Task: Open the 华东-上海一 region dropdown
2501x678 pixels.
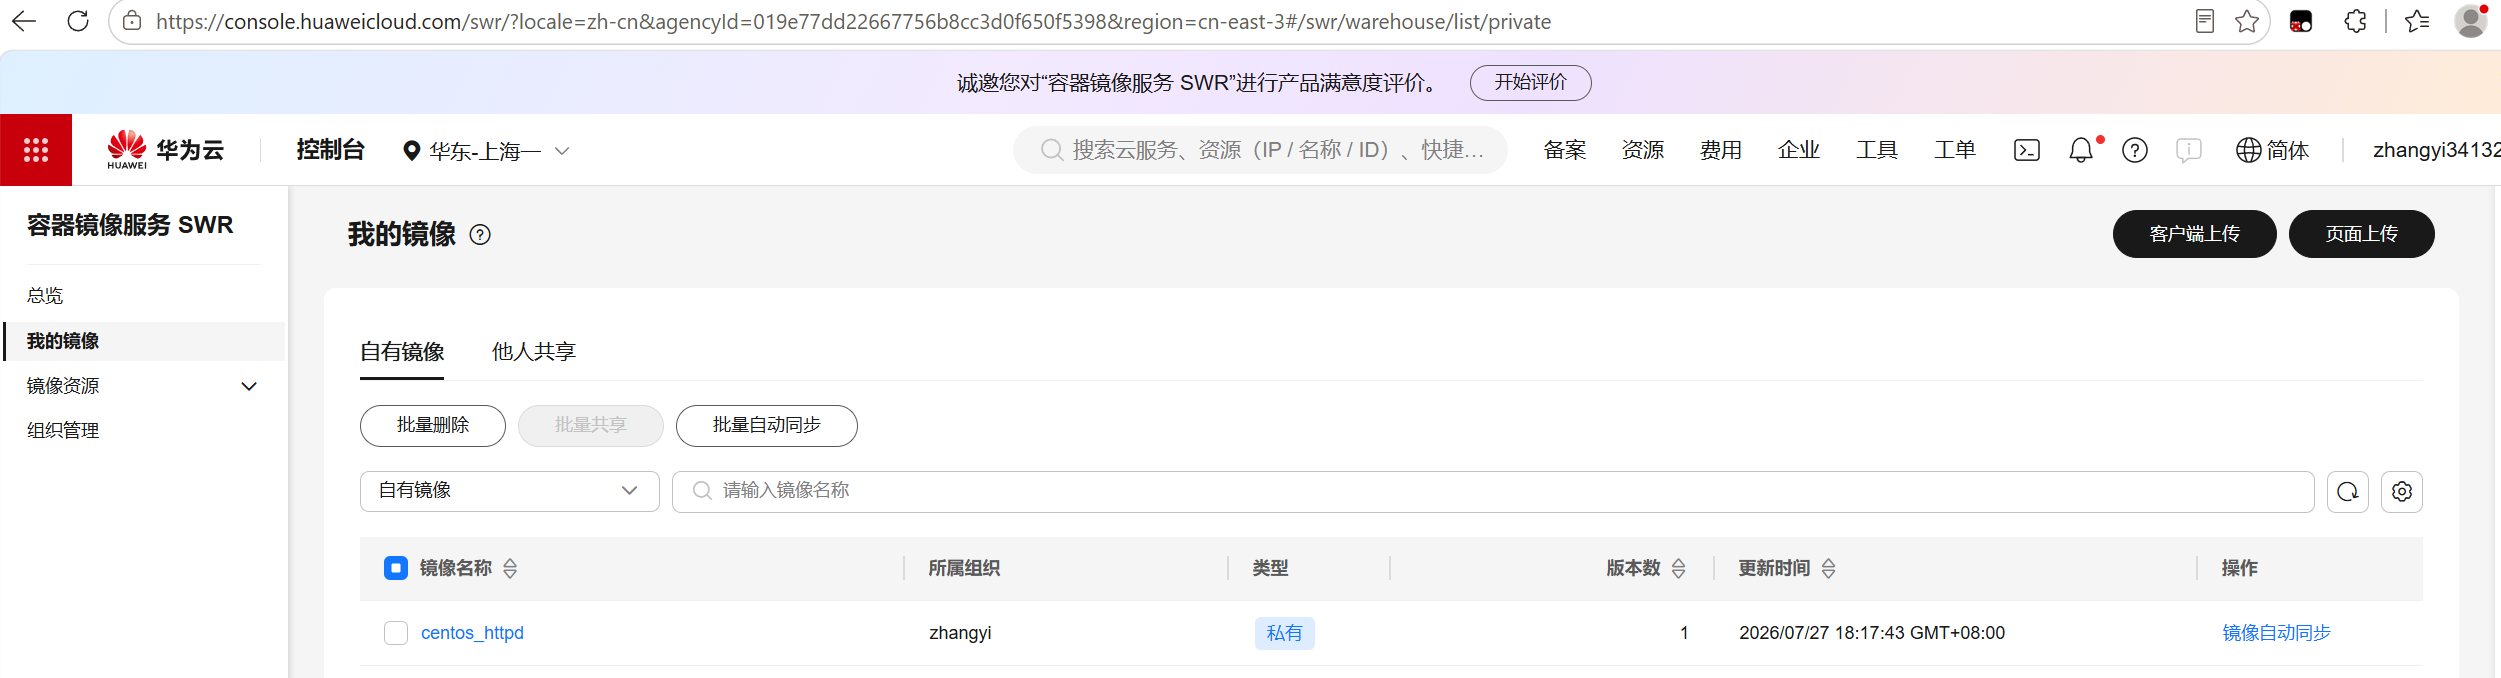Action: 486,151
